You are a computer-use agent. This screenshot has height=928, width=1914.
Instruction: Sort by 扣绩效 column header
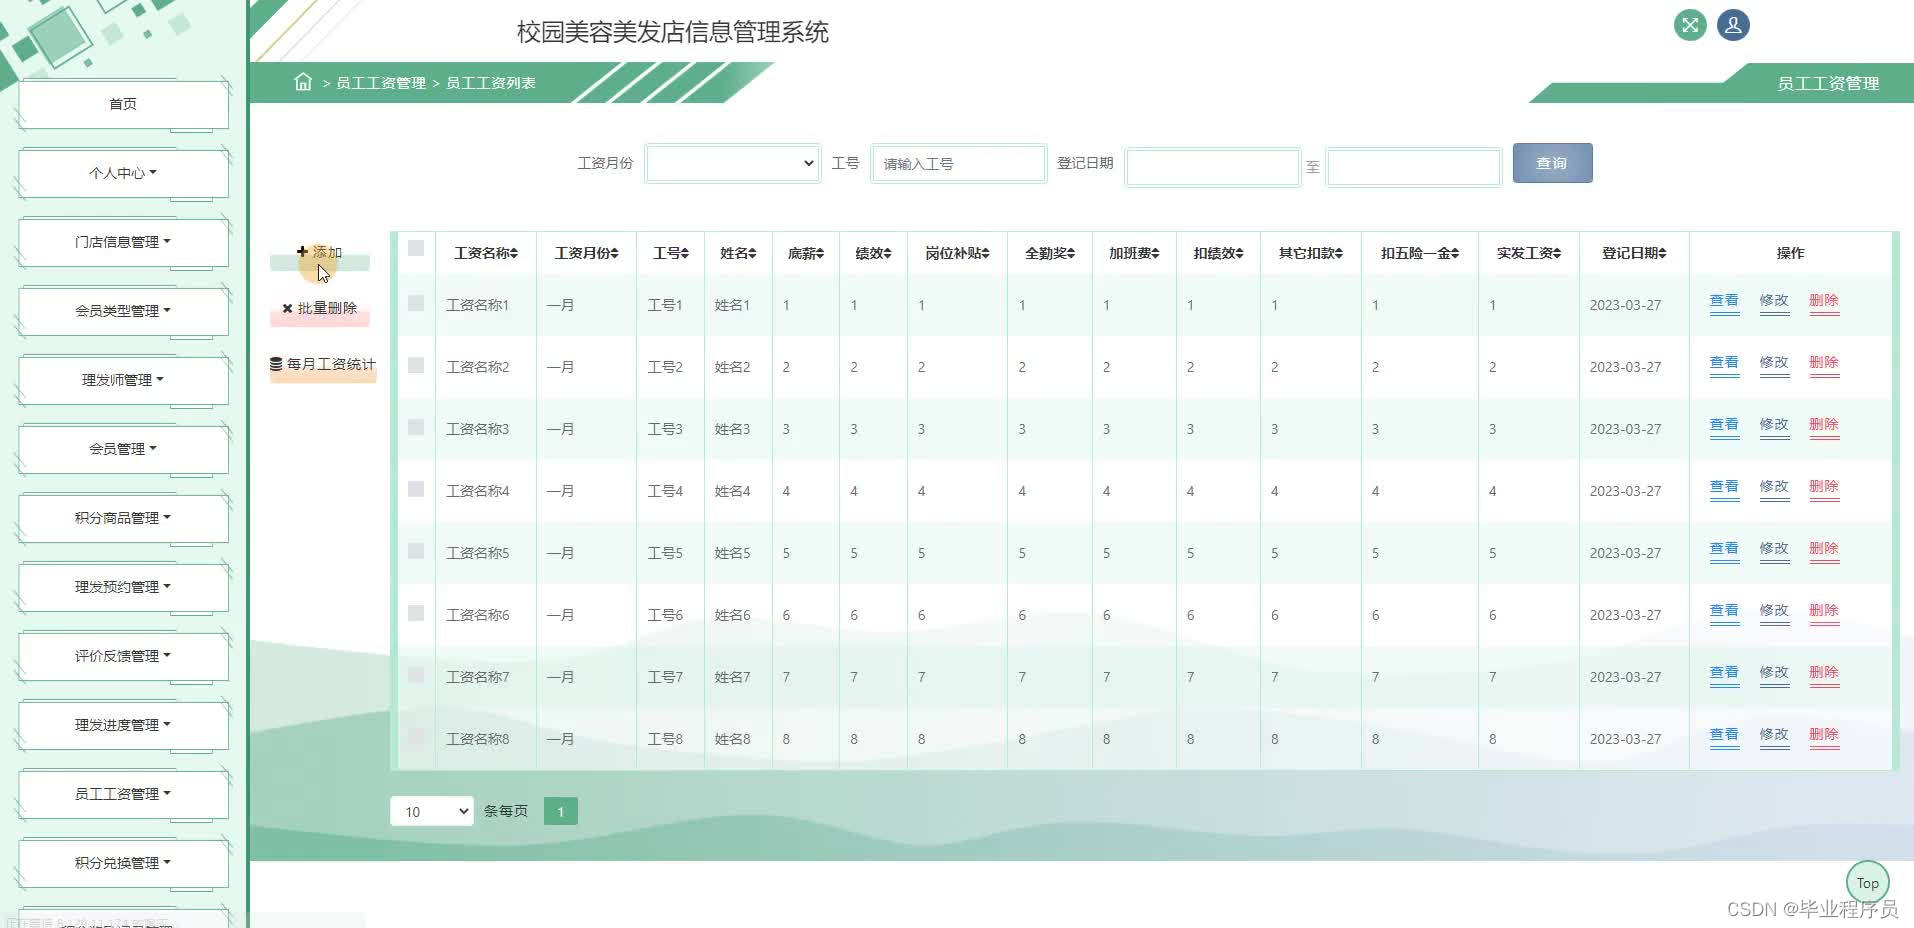point(1218,254)
